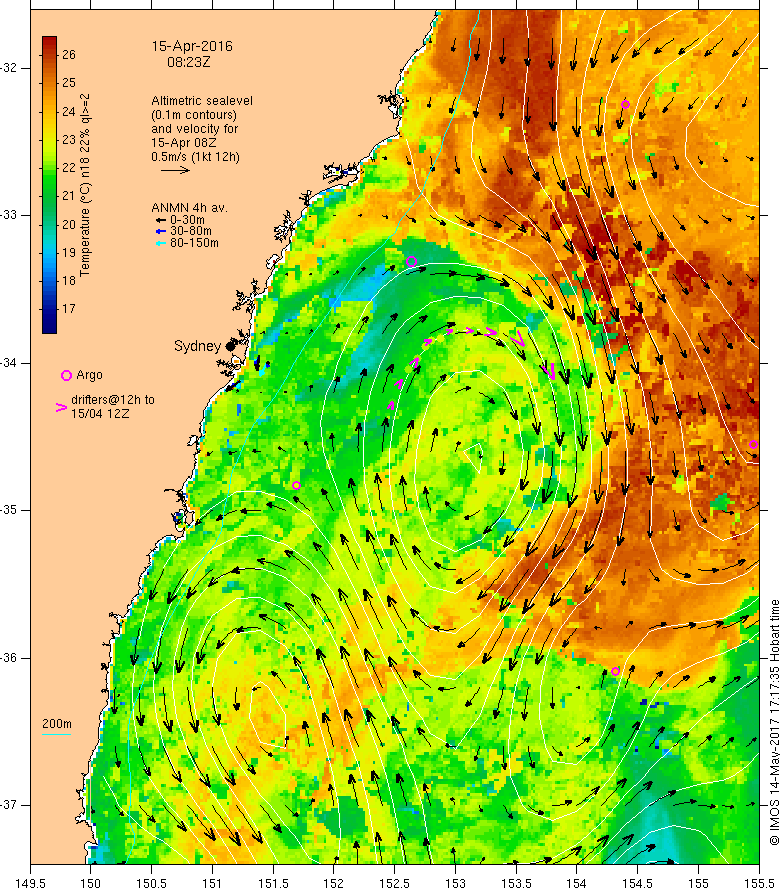Viewport: 780px width, 890px height.
Task: Click the '0.5m/s (1kt 12h)' scale text
Action: pyautogui.click(x=195, y=157)
